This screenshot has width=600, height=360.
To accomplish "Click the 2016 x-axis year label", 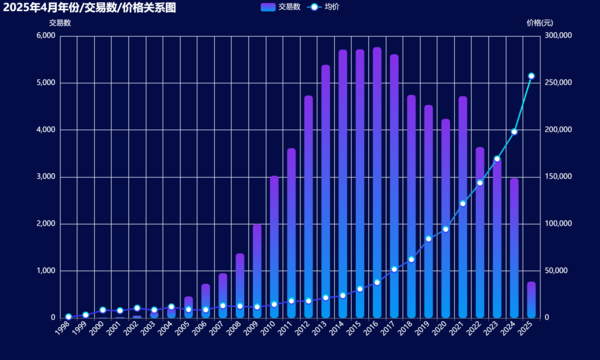I will click(370, 329).
